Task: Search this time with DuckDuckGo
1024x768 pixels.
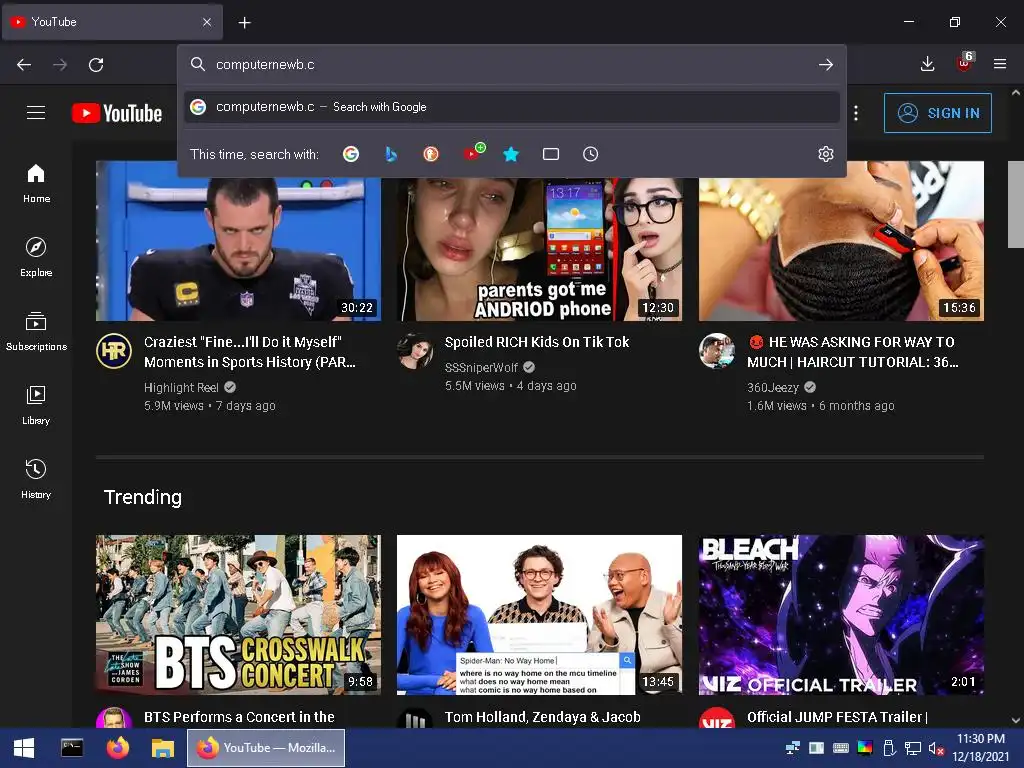Action: point(430,154)
